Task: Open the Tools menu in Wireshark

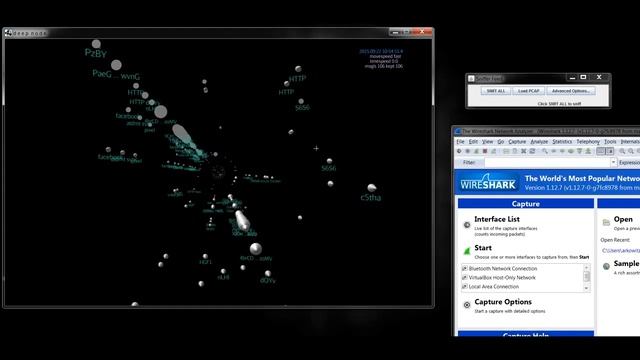Action: click(x=610, y=142)
